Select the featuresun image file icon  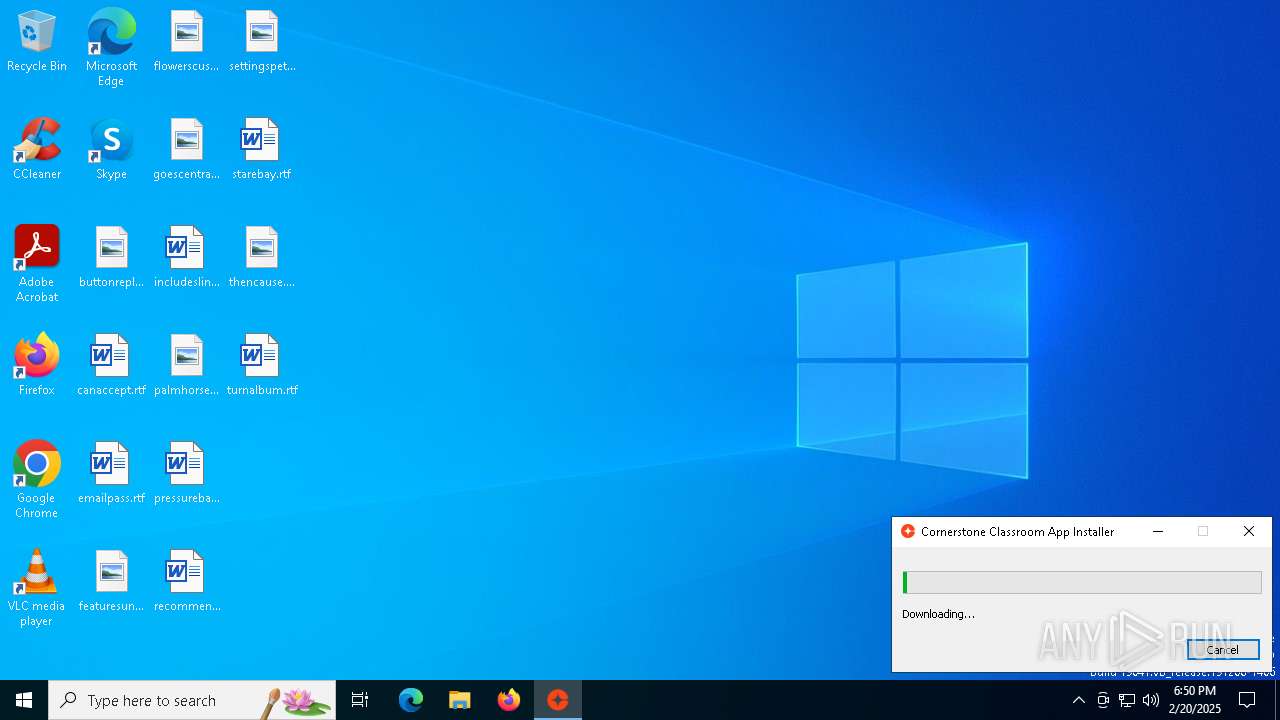click(x=111, y=582)
